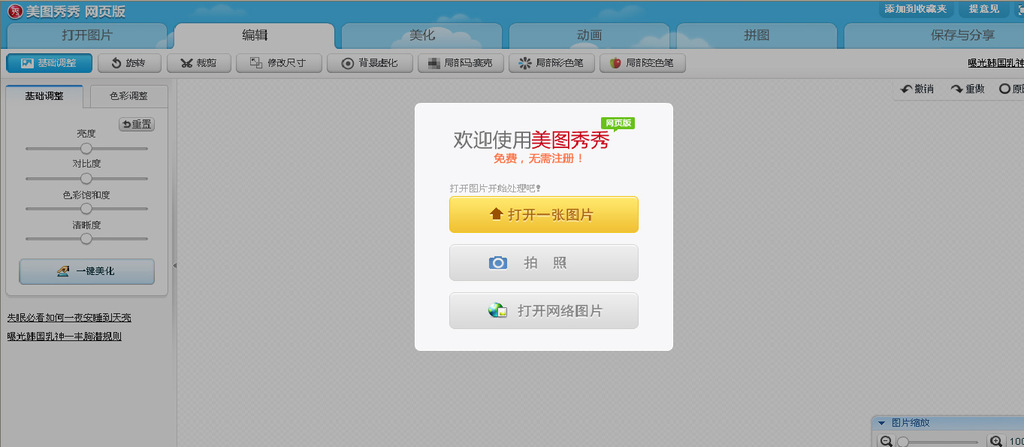Viewport: 1024px width, 447px height.
Task: Open the top-right 曝光韩国 link
Action: 995,63
